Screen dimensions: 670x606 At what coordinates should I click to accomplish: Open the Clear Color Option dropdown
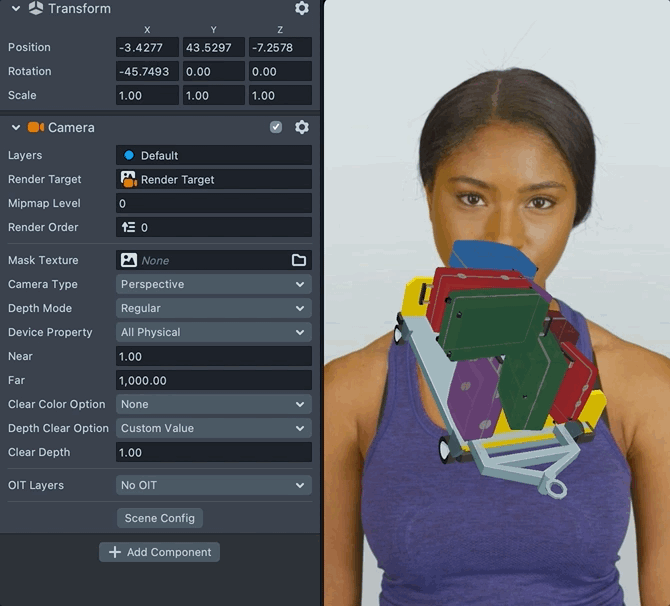coord(214,404)
